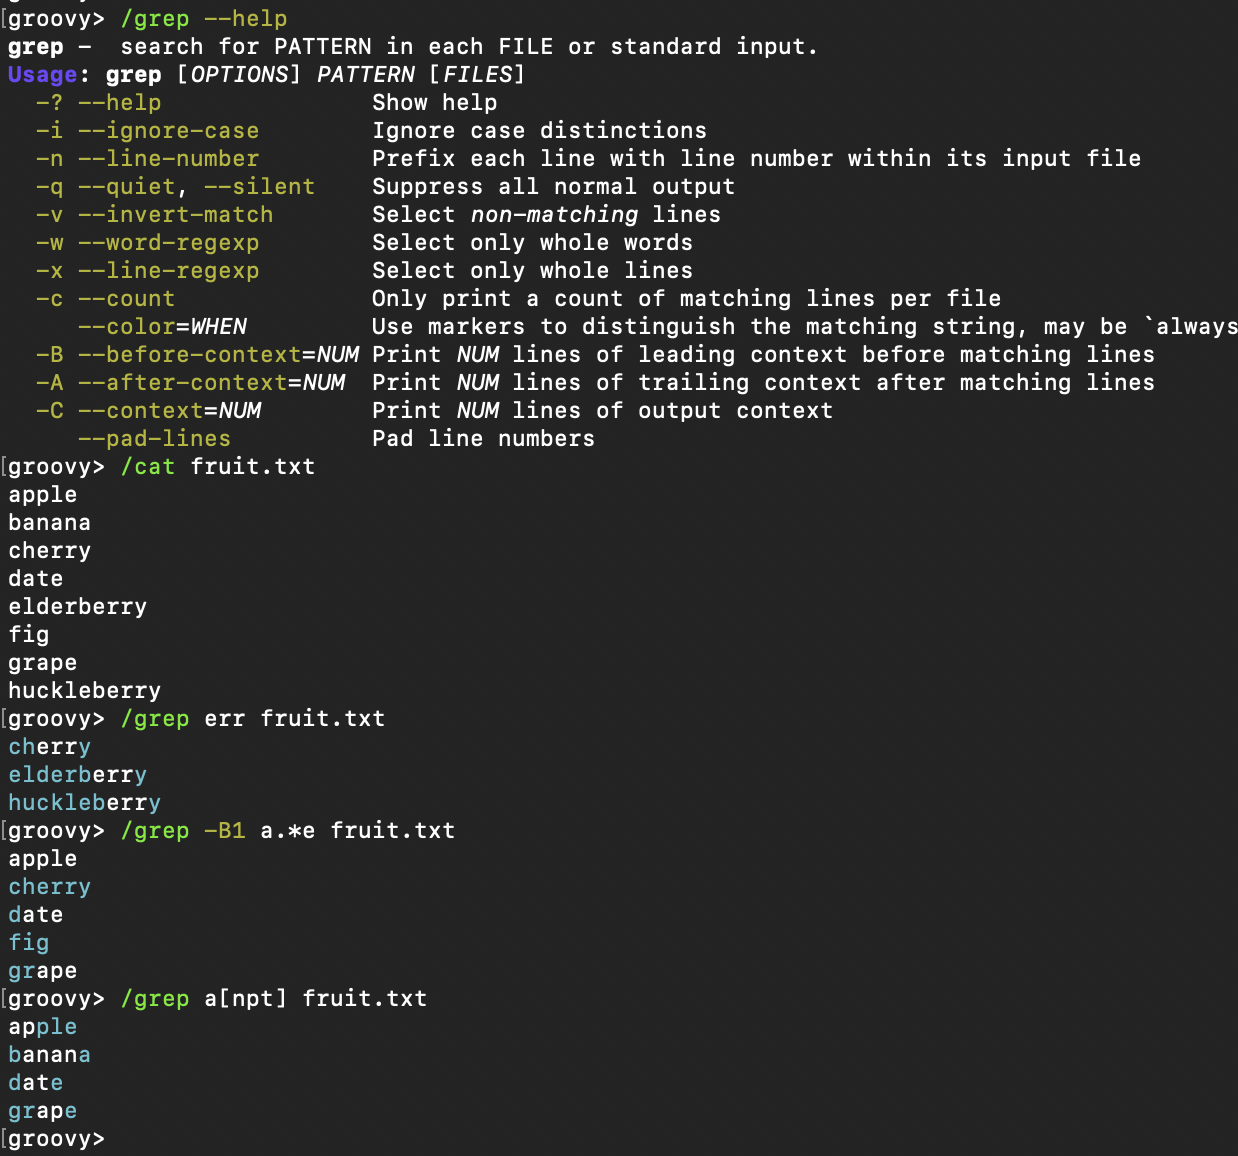Click 'elderberry' in the cat output
1238x1156 pixels.
click(x=78, y=607)
